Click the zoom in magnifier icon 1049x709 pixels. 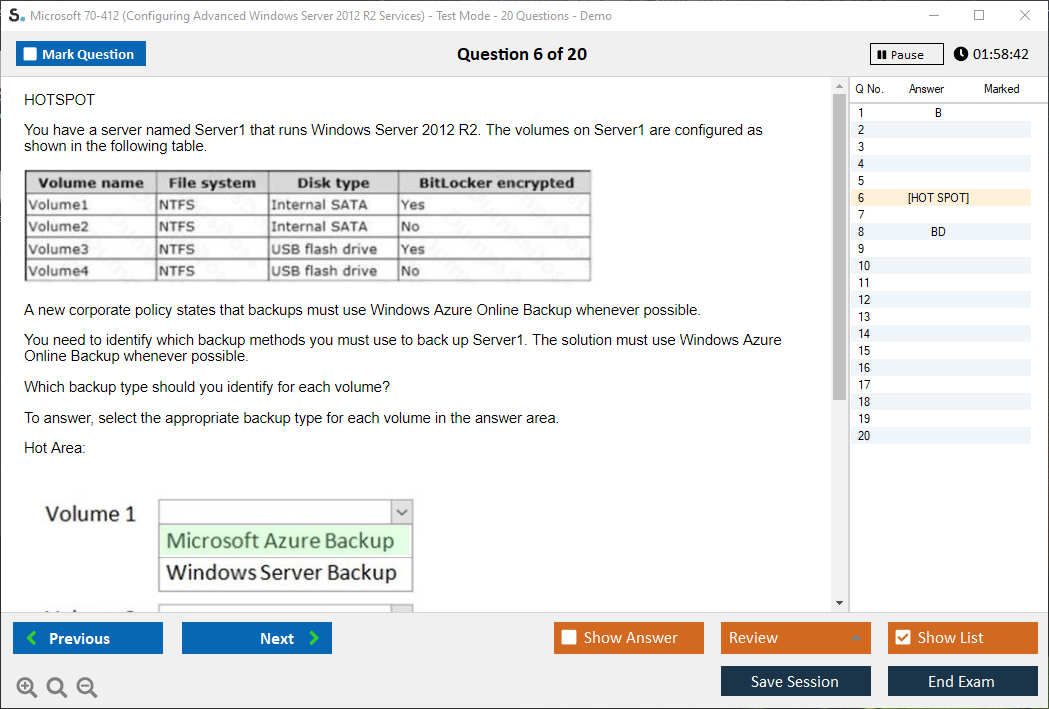pyautogui.click(x=26, y=687)
